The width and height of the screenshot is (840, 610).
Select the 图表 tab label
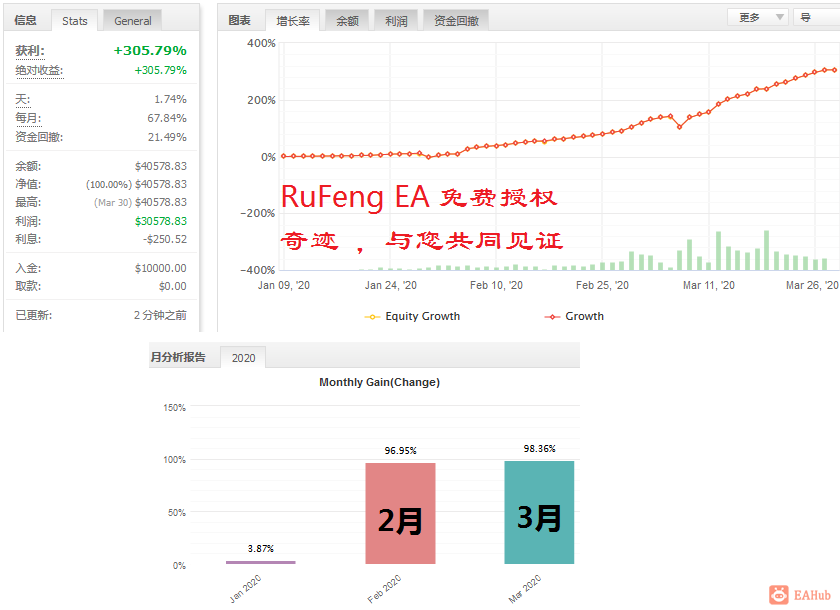(239, 20)
